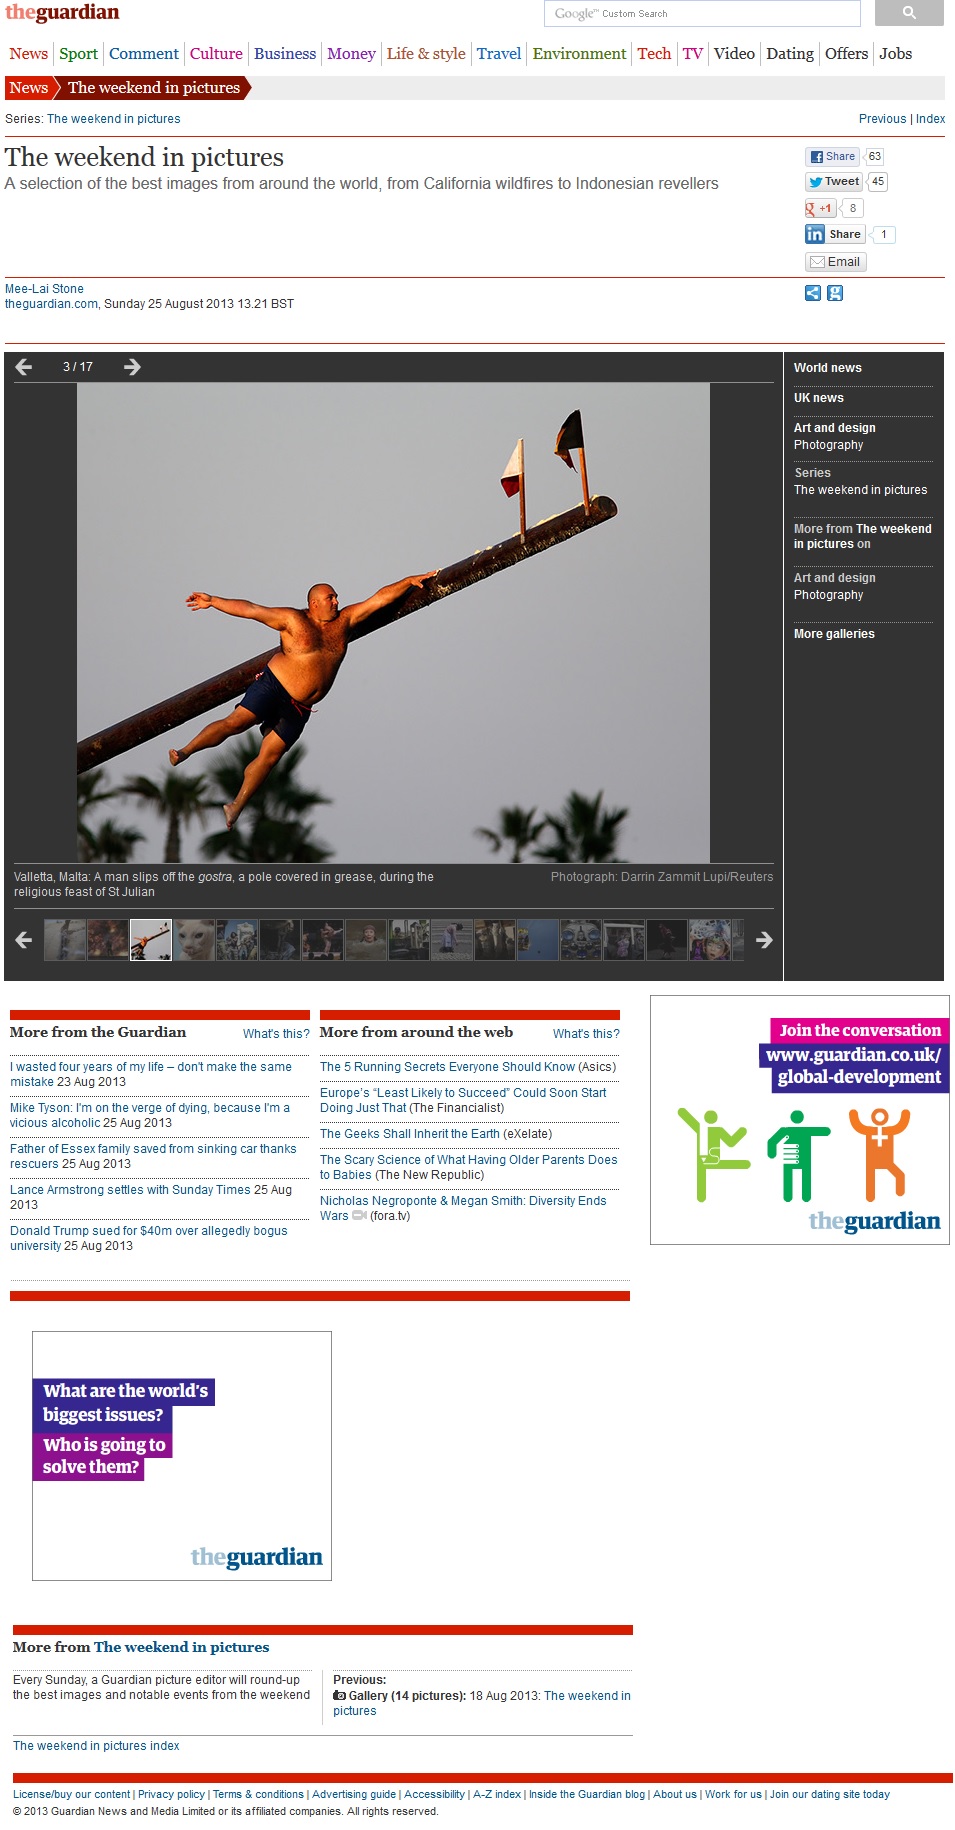Click in the Google Custom Search field
Screen dimensions: 955x1830
coord(702,14)
